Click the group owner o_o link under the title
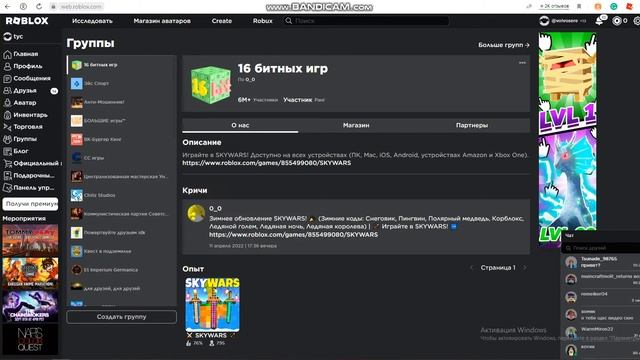640x360 pixels. click(x=250, y=80)
